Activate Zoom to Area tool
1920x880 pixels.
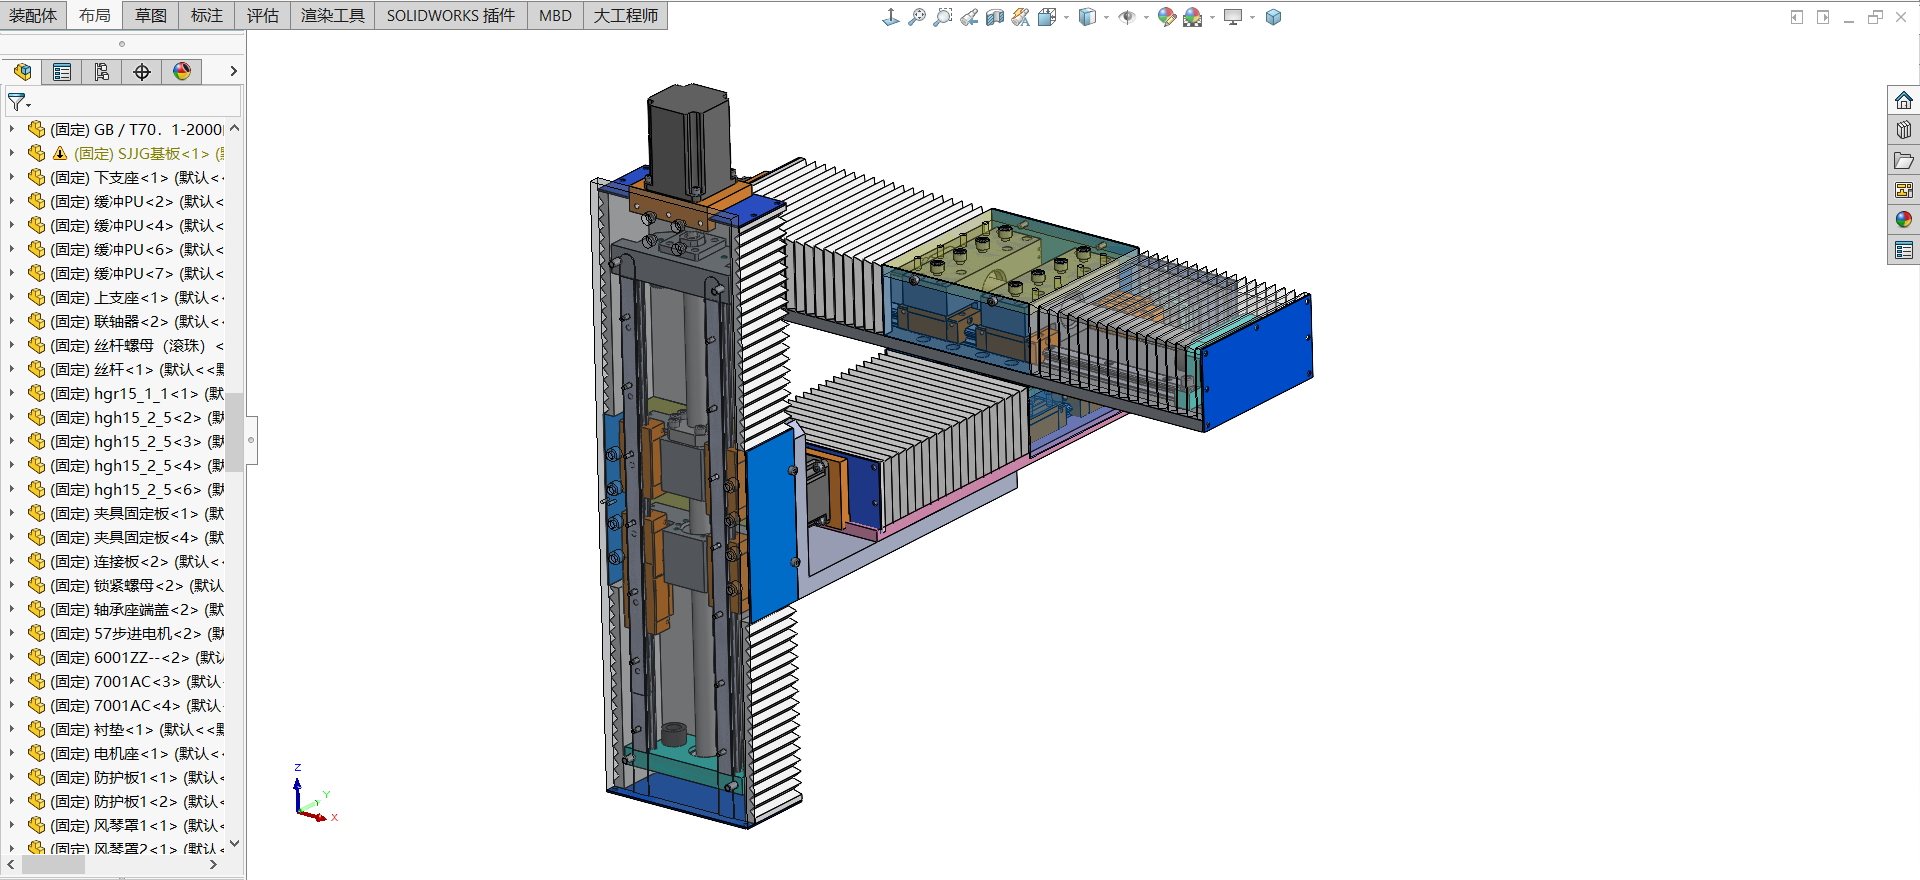coord(942,17)
